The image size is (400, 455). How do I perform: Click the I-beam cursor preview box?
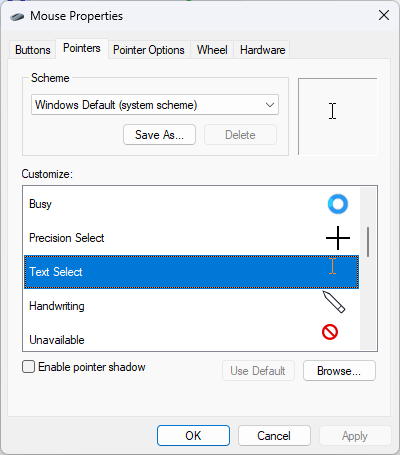[338, 116]
